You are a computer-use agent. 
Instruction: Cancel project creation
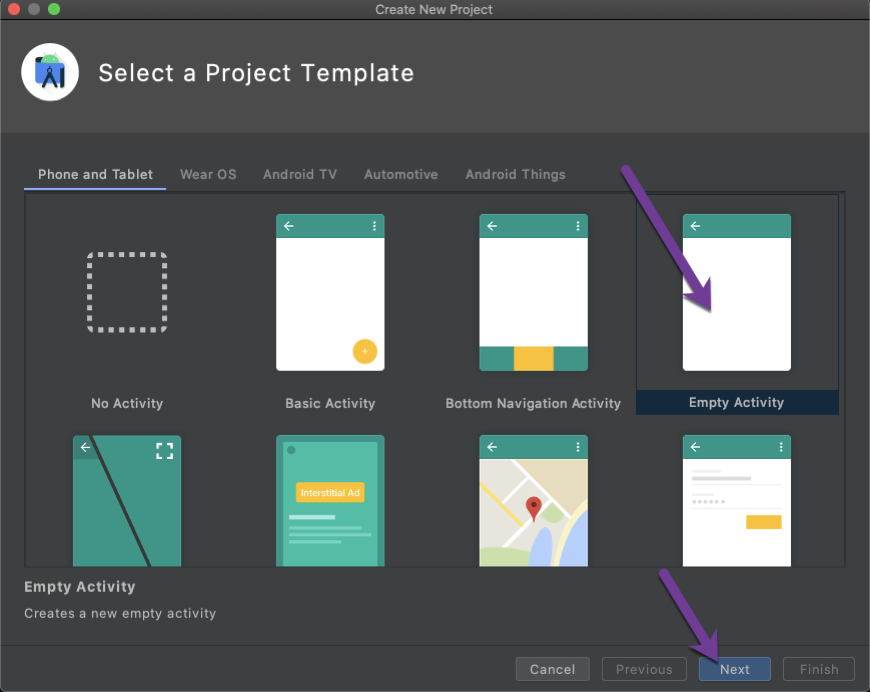pyautogui.click(x=552, y=669)
